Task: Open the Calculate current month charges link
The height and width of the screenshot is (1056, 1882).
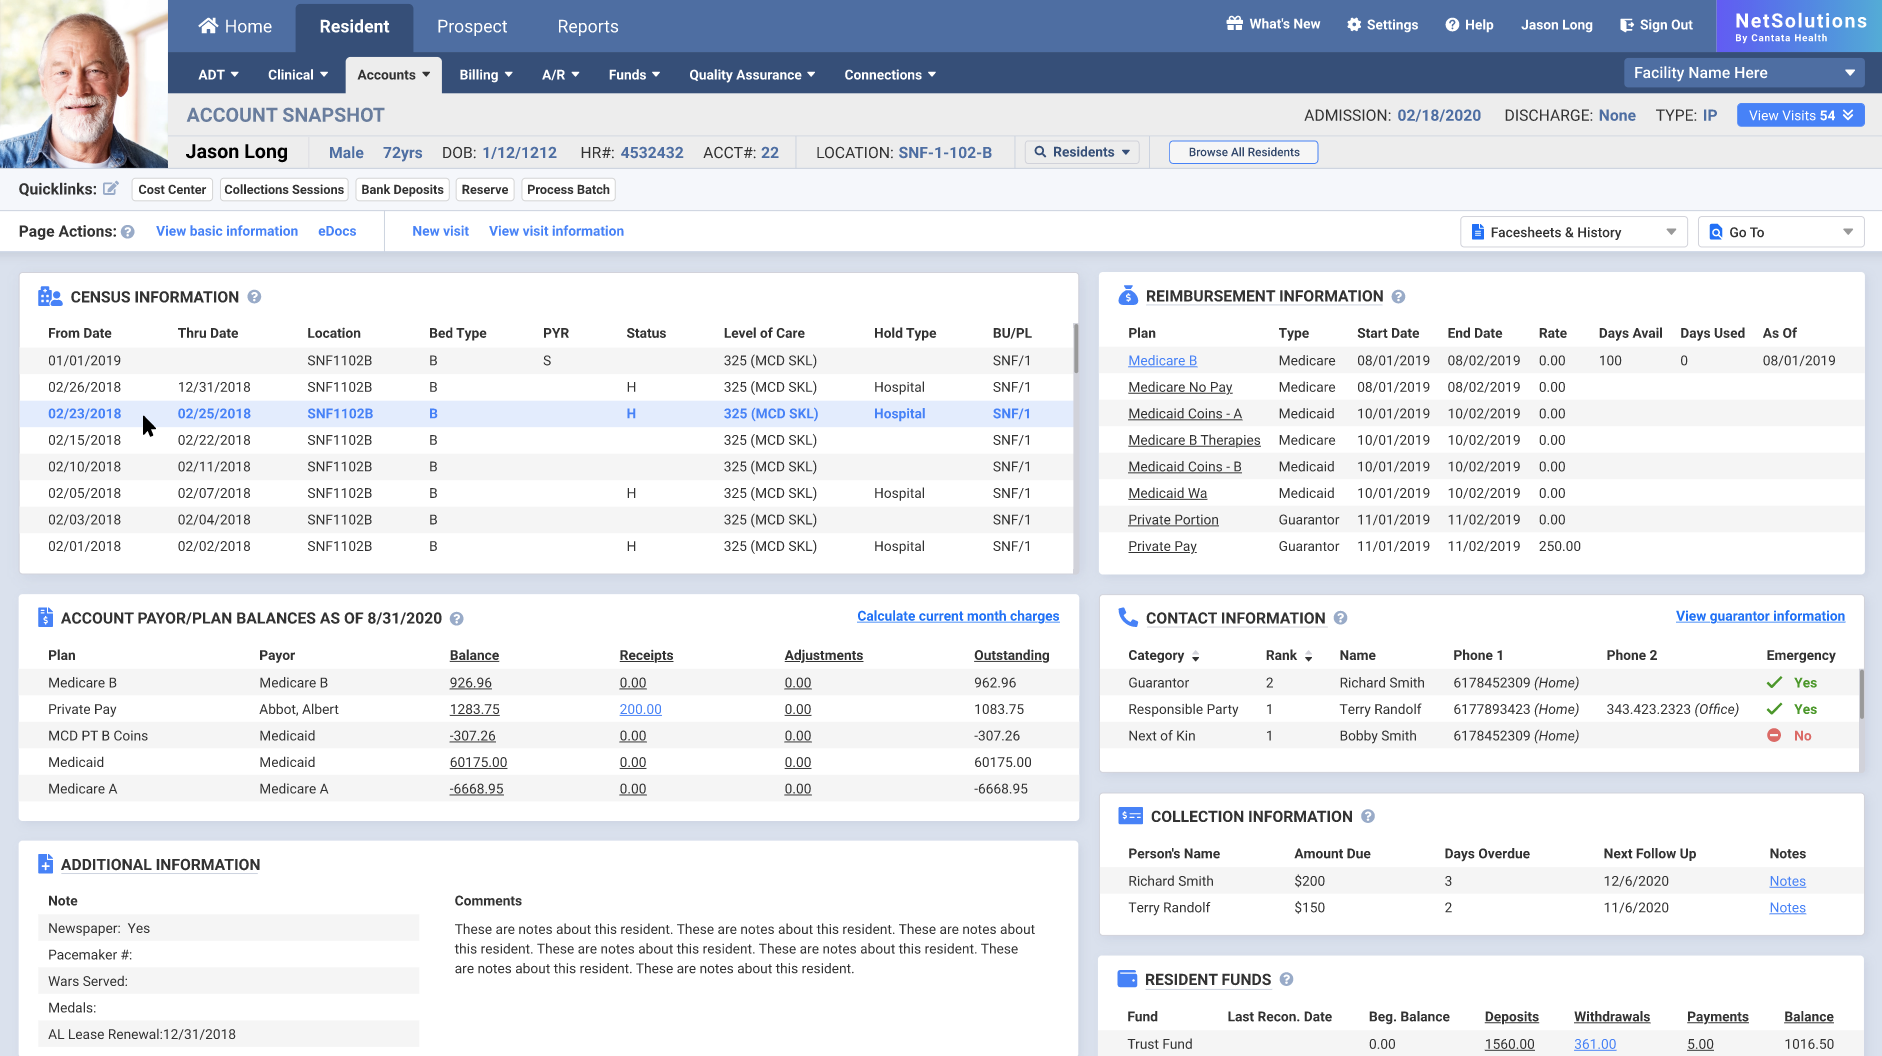Action: pos(957,616)
